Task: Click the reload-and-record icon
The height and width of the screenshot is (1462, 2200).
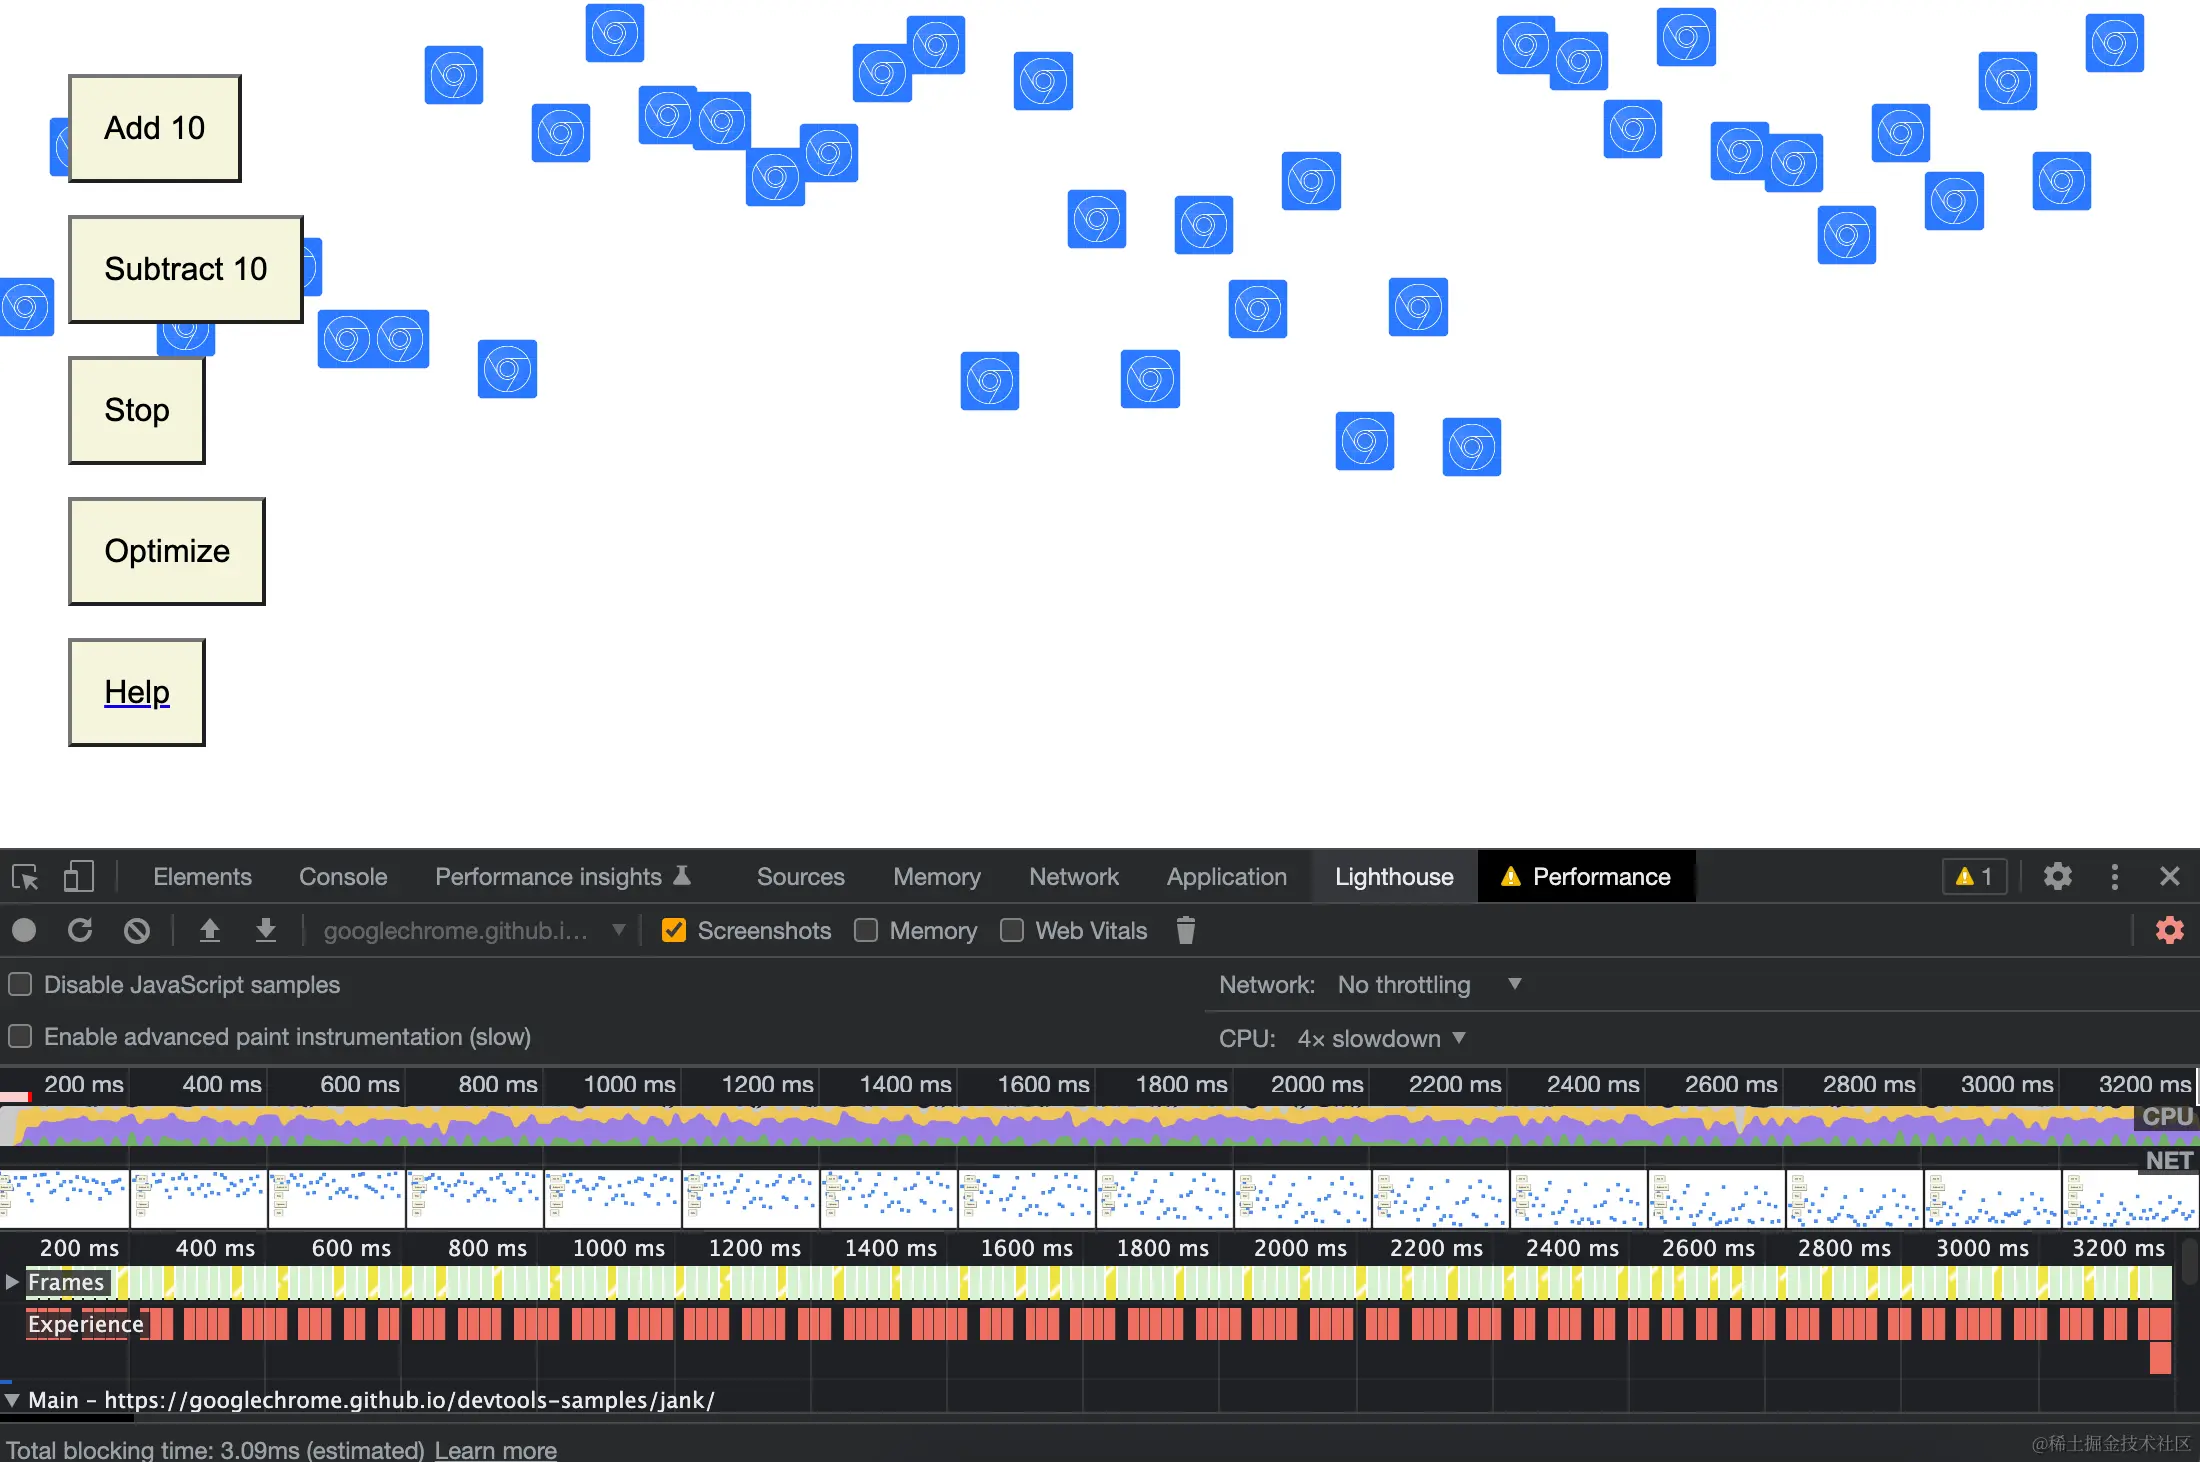Action: coord(79,930)
